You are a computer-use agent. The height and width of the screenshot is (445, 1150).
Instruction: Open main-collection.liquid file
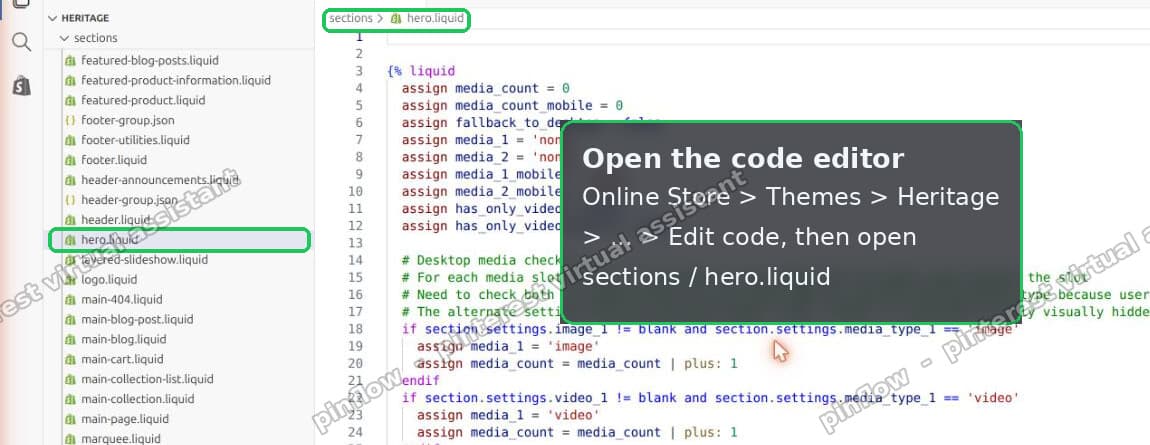tap(138, 399)
